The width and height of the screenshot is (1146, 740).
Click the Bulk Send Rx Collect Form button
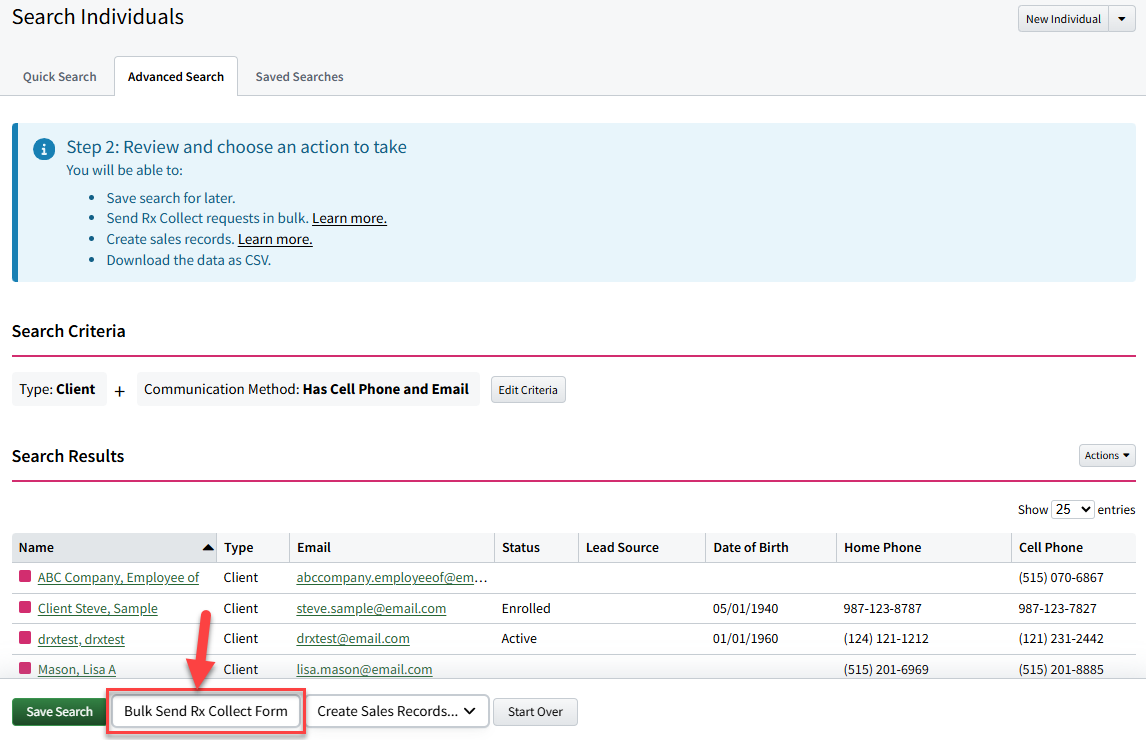point(205,712)
